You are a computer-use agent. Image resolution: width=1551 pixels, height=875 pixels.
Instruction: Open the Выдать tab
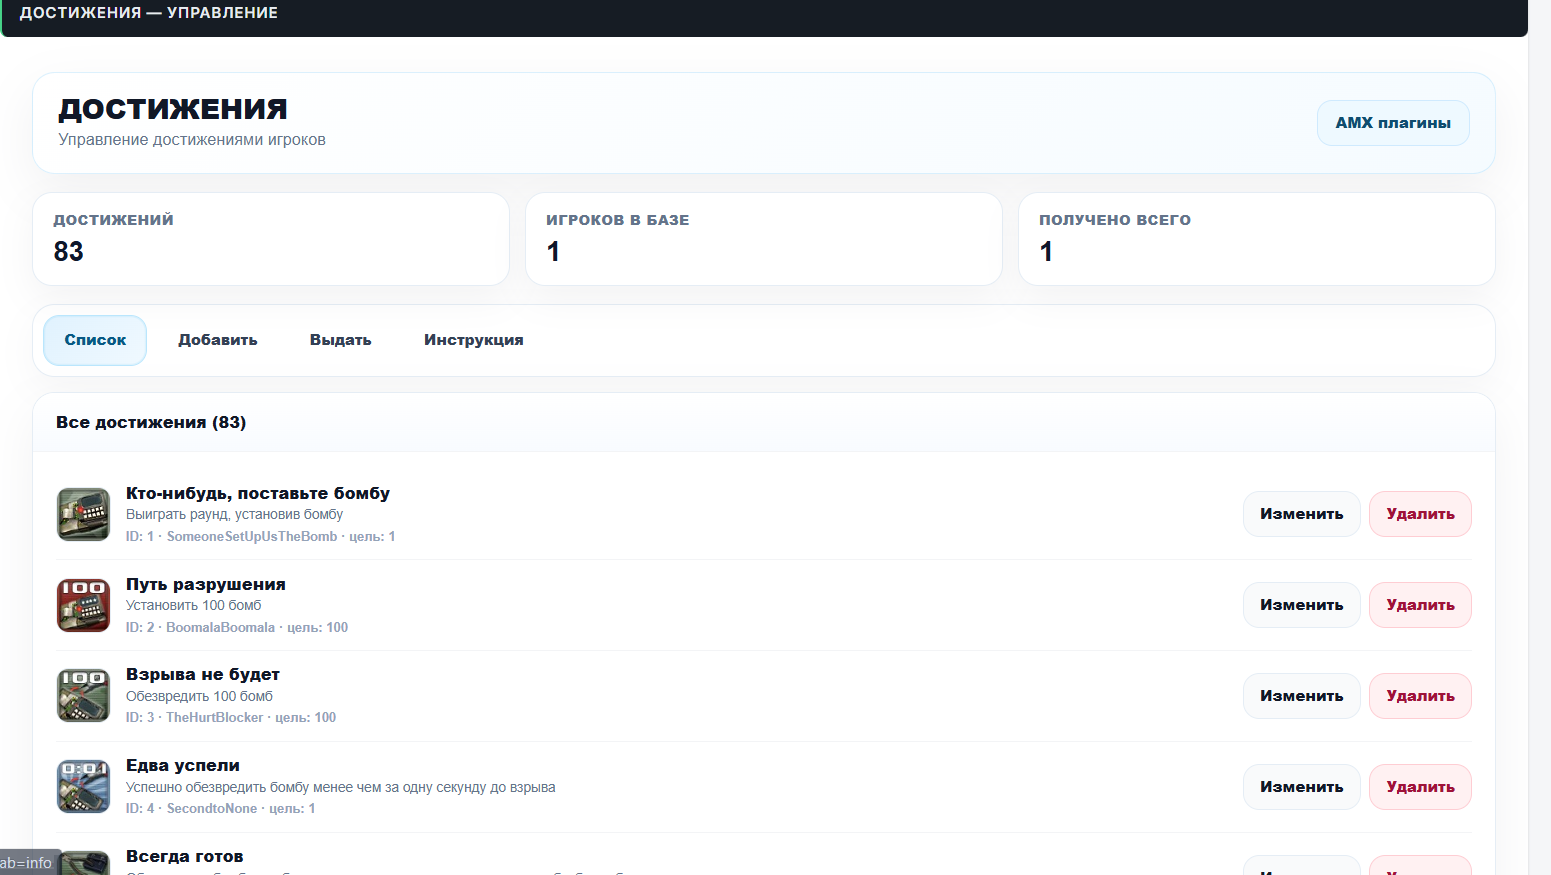click(341, 340)
